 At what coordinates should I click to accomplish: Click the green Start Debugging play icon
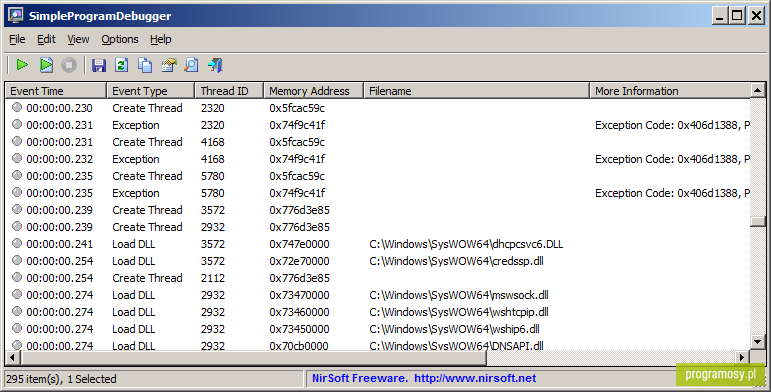(x=22, y=65)
